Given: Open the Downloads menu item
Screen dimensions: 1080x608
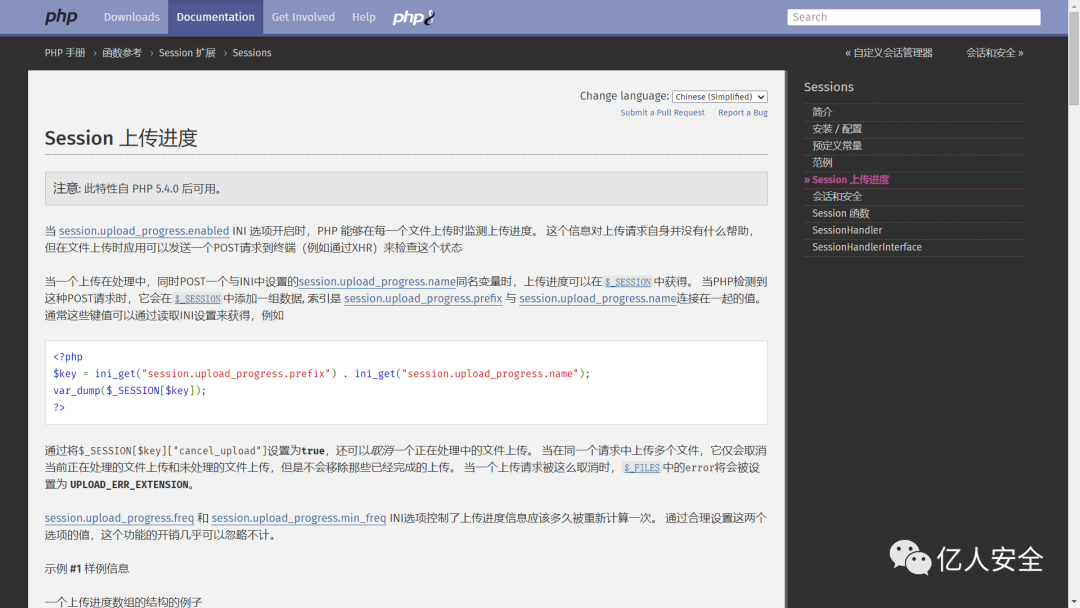Looking at the screenshot, I should click(132, 17).
